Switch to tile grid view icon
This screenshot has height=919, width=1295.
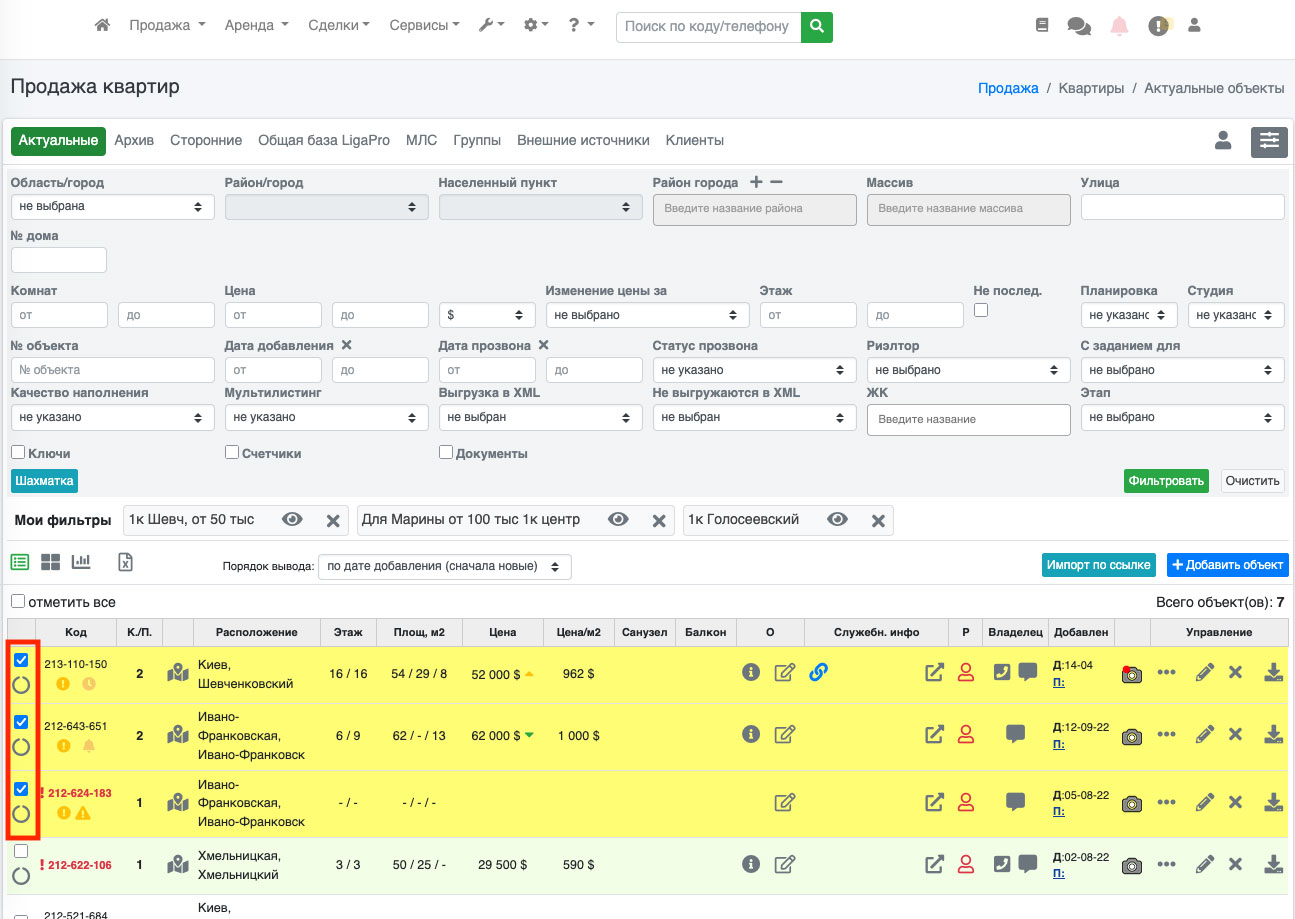coord(51,562)
